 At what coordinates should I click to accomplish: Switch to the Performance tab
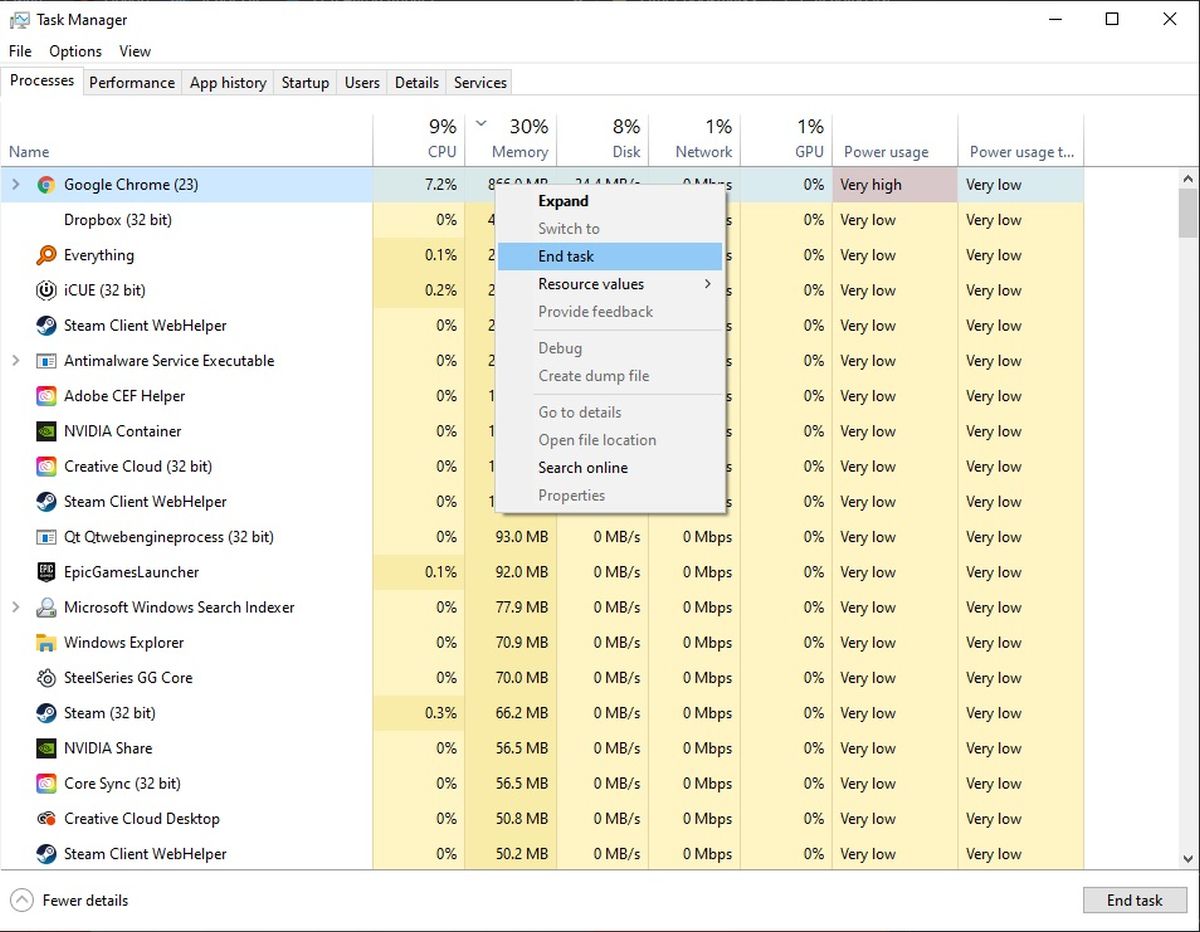click(132, 83)
